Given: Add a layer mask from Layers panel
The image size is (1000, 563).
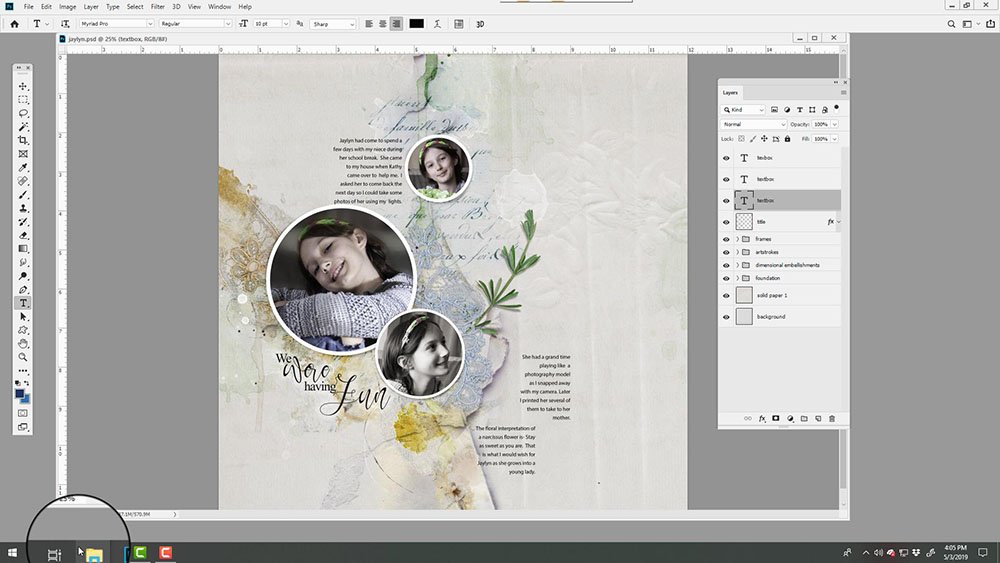Looking at the screenshot, I should [x=776, y=418].
